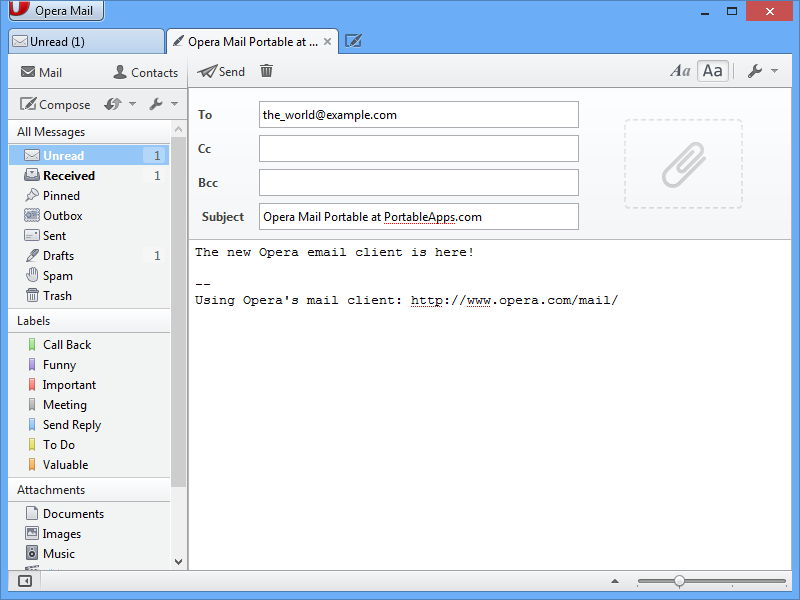The width and height of the screenshot is (800, 600).
Task: Switch to rich text formatting (italic Aa)
Action: [681, 71]
